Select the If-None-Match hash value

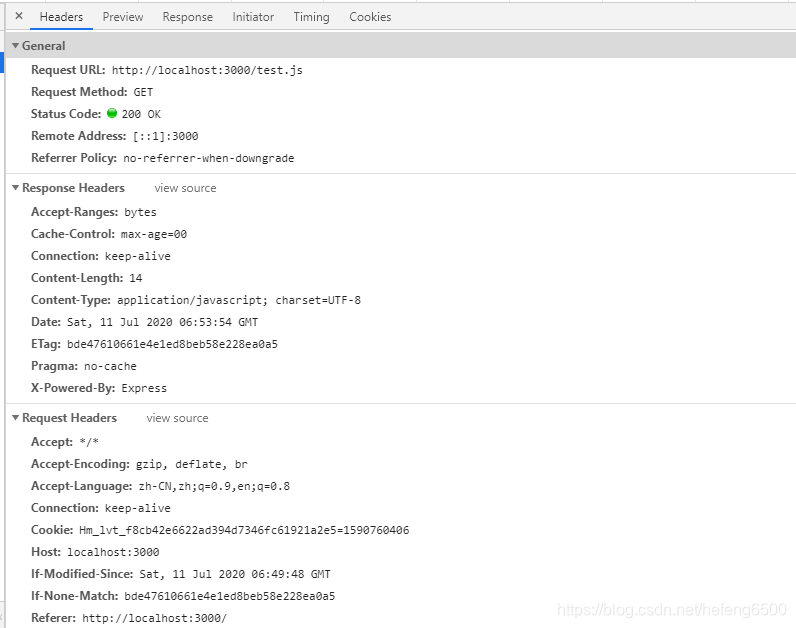[229, 596]
